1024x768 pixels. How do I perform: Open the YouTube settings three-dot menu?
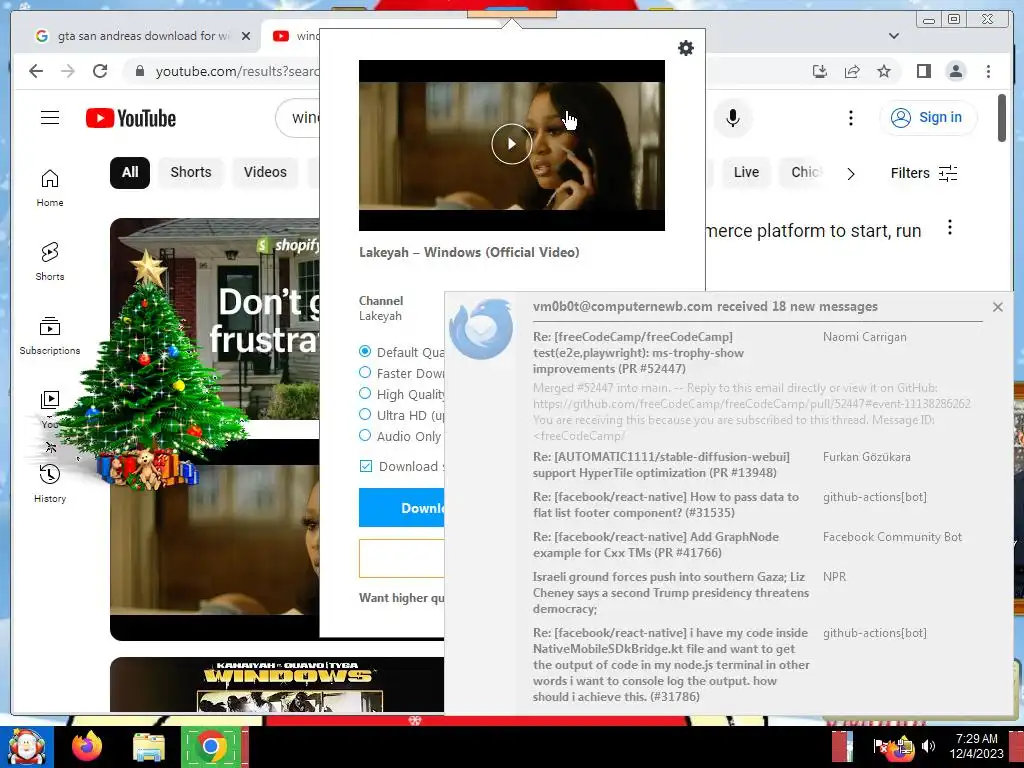click(x=850, y=118)
